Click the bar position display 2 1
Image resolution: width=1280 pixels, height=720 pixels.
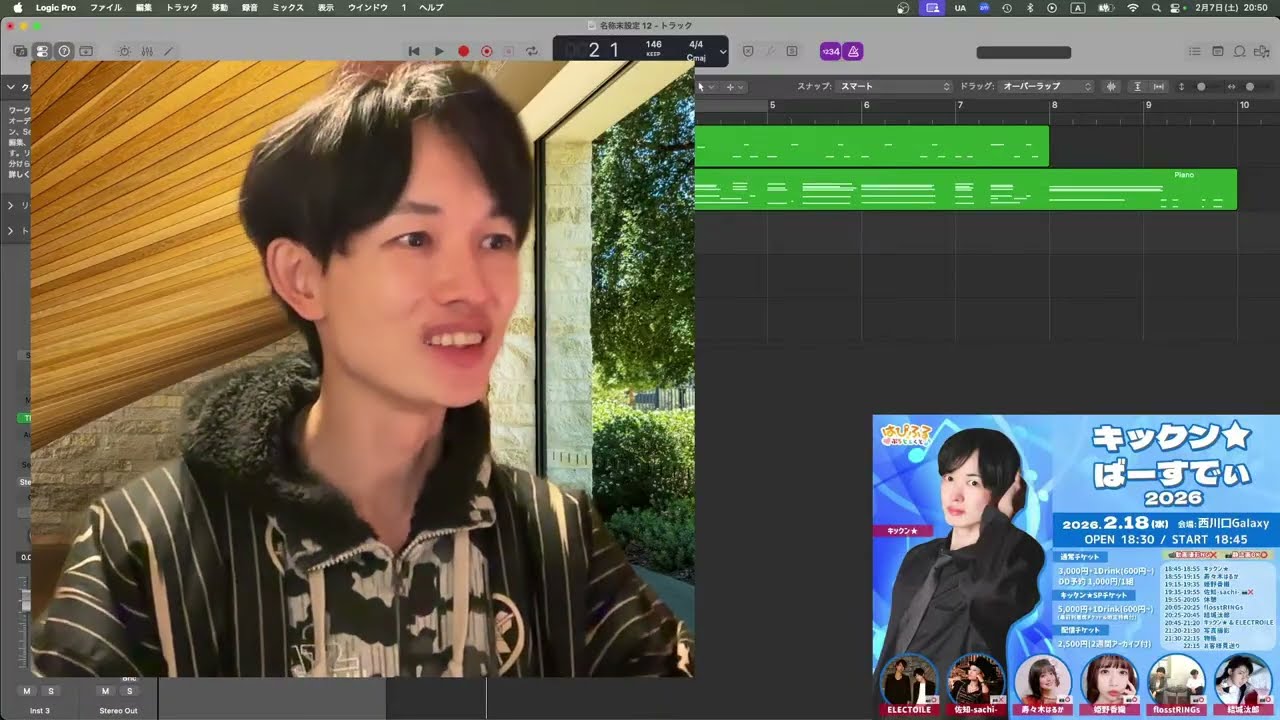[603, 50]
